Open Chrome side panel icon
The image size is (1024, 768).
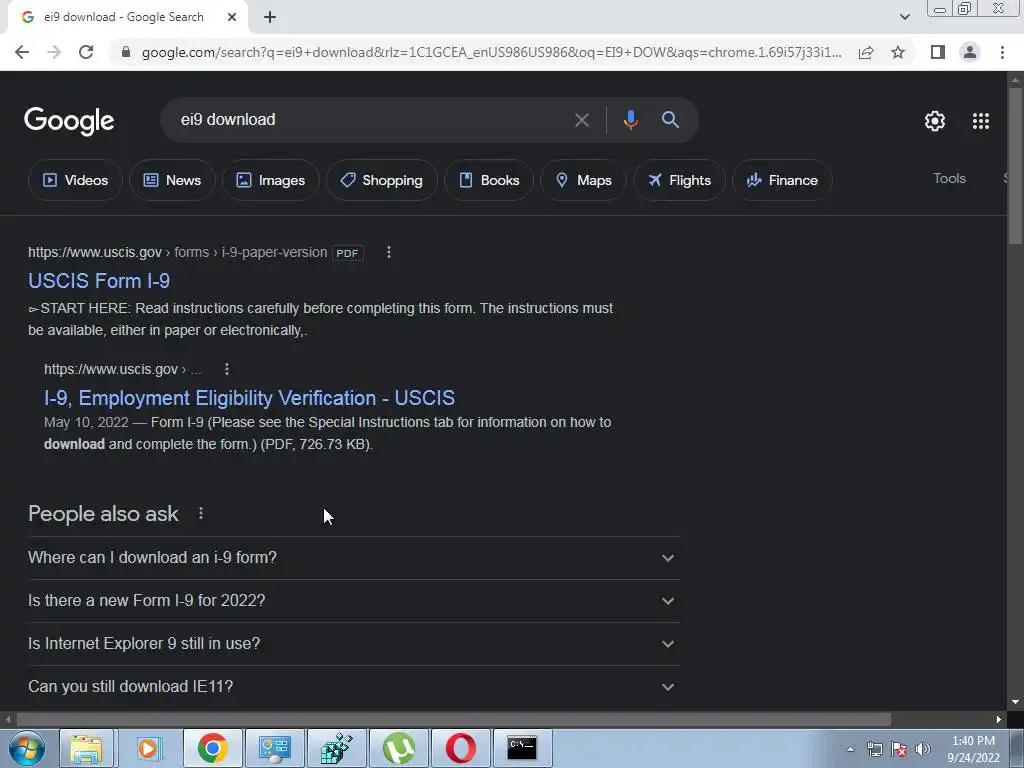click(x=938, y=52)
